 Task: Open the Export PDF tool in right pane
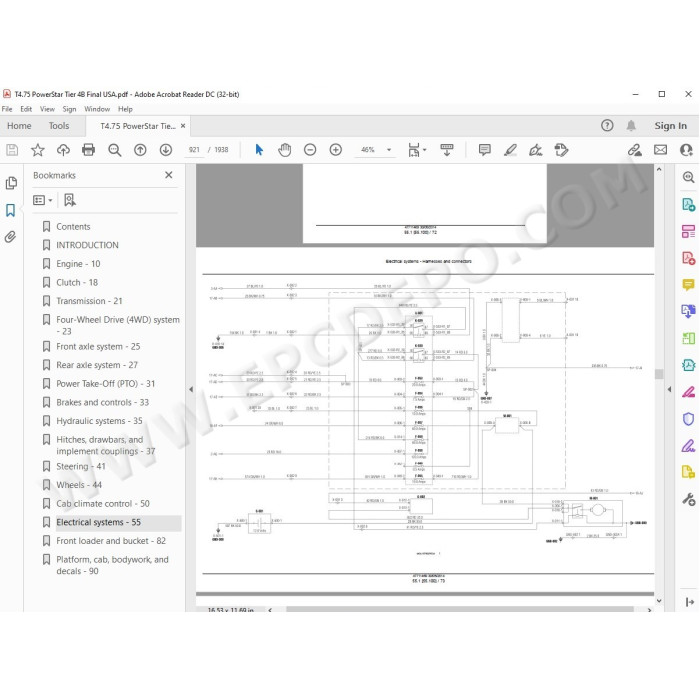[x=688, y=205]
